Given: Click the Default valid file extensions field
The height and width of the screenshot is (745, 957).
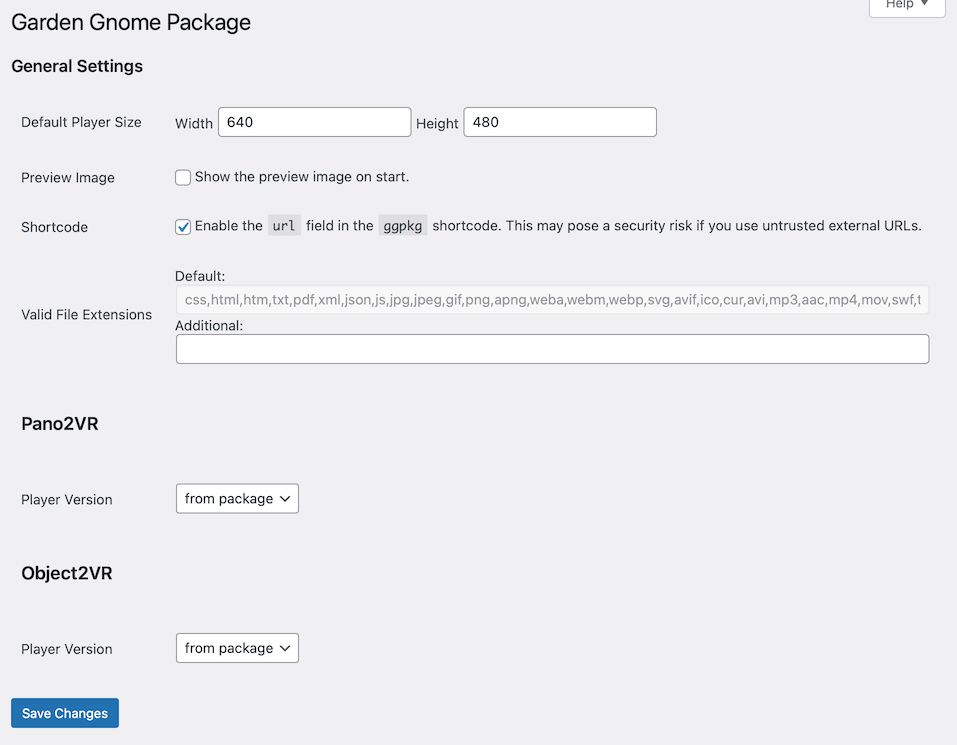Looking at the screenshot, I should (x=551, y=299).
